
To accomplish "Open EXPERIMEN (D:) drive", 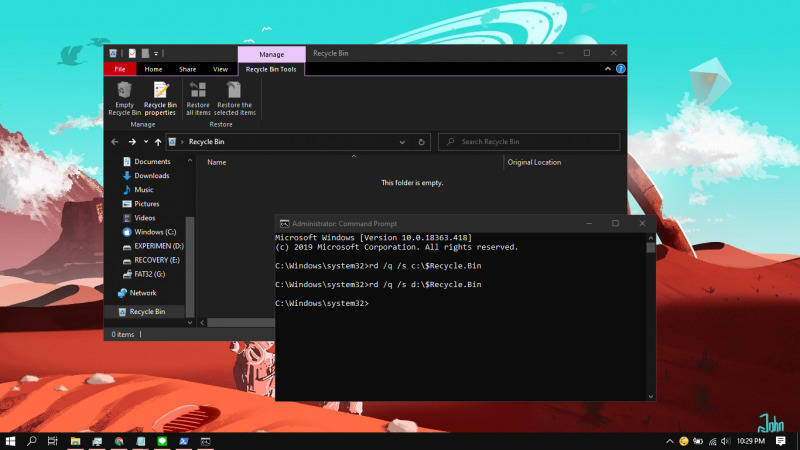I will click(153, 246).
